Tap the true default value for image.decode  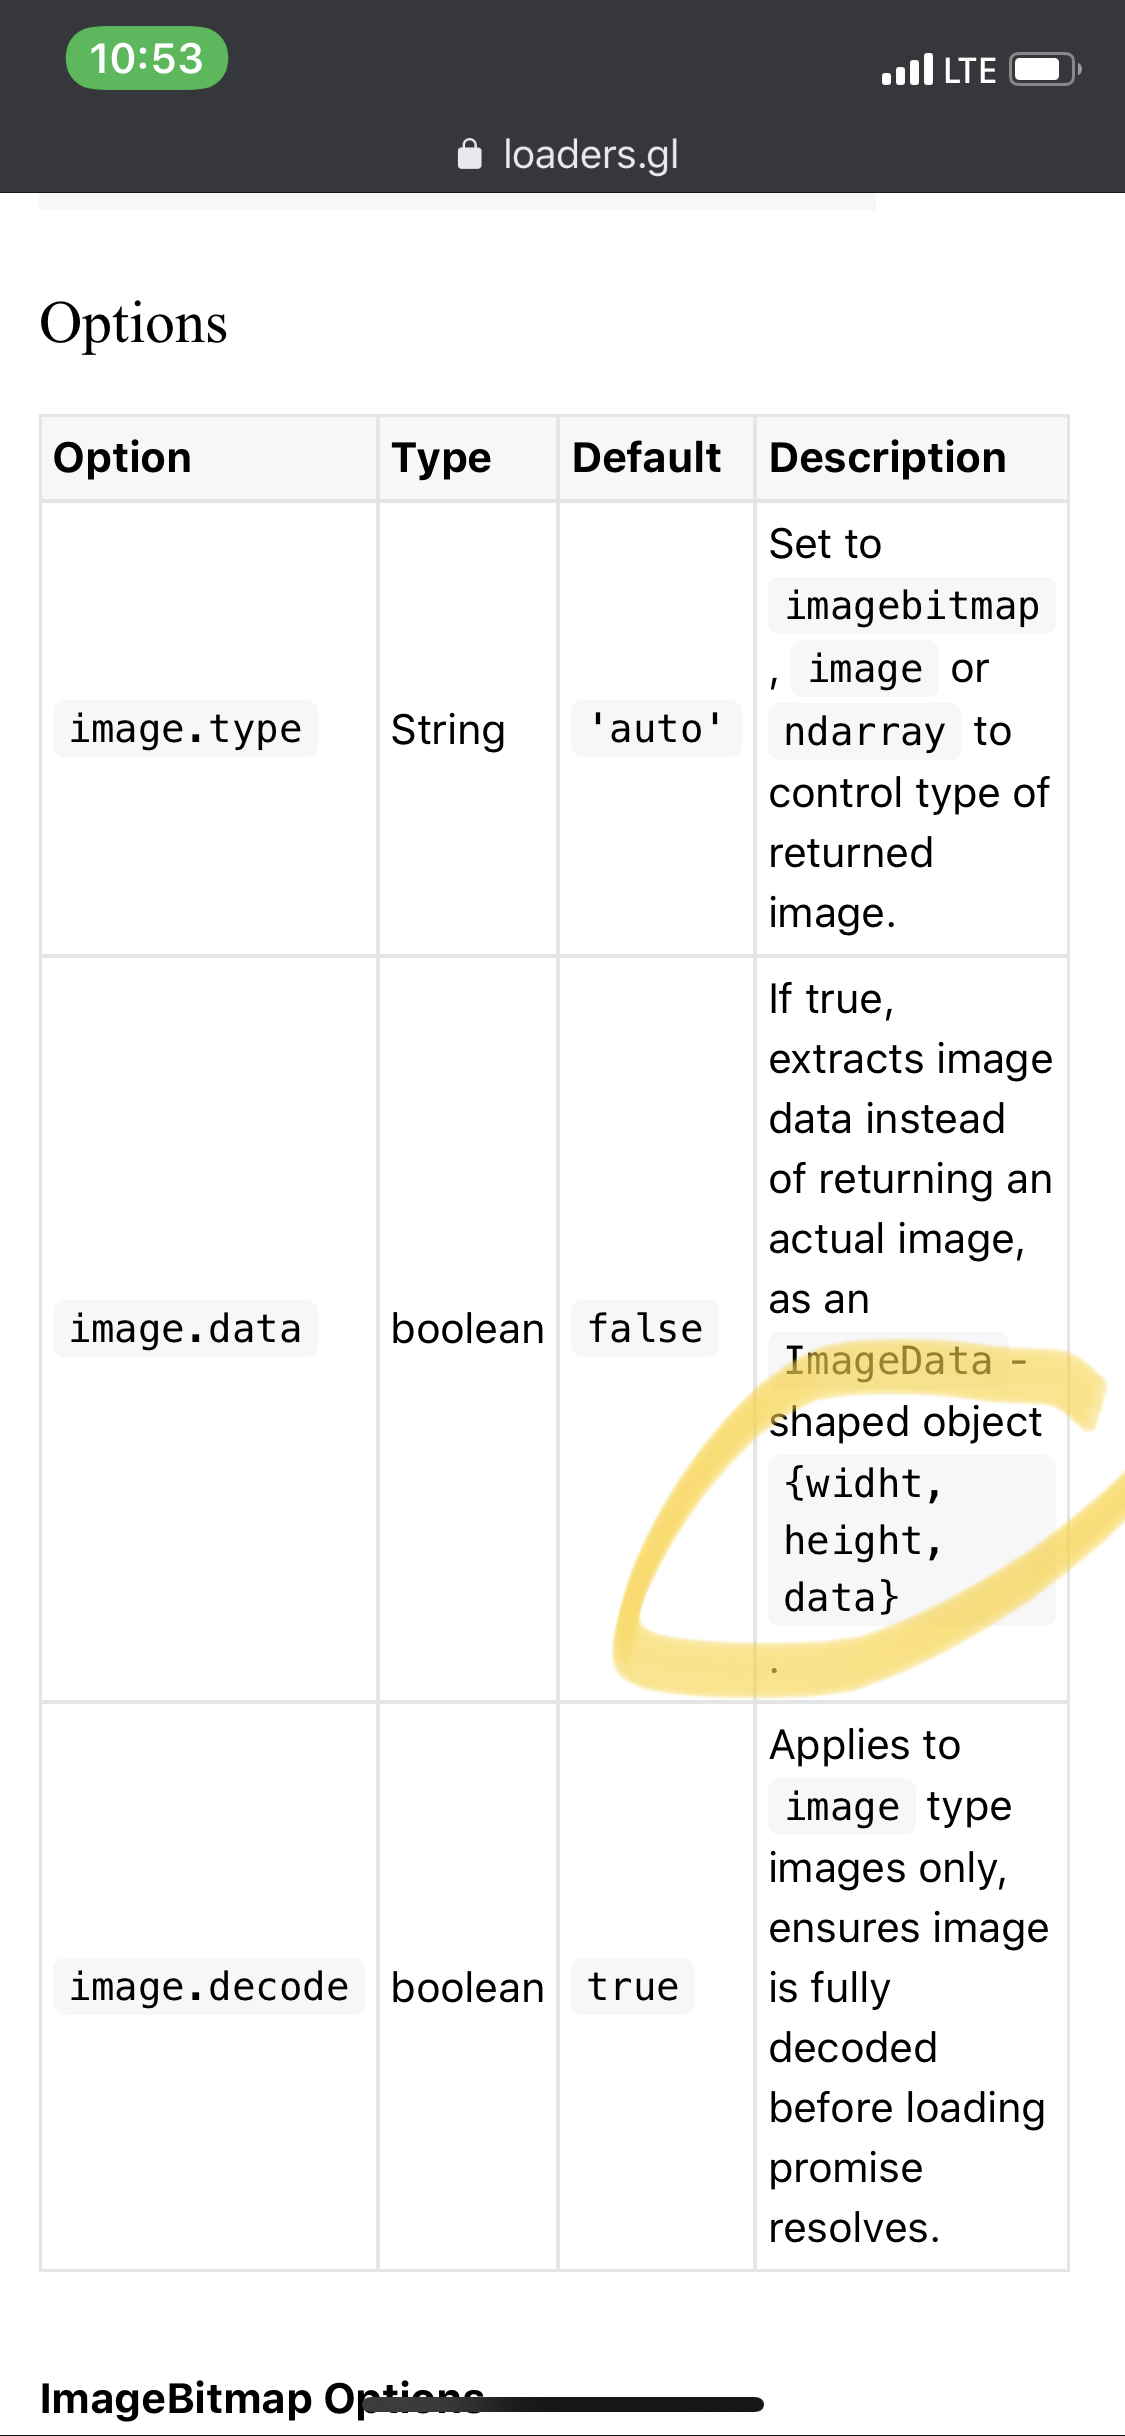click(631, 1987)
